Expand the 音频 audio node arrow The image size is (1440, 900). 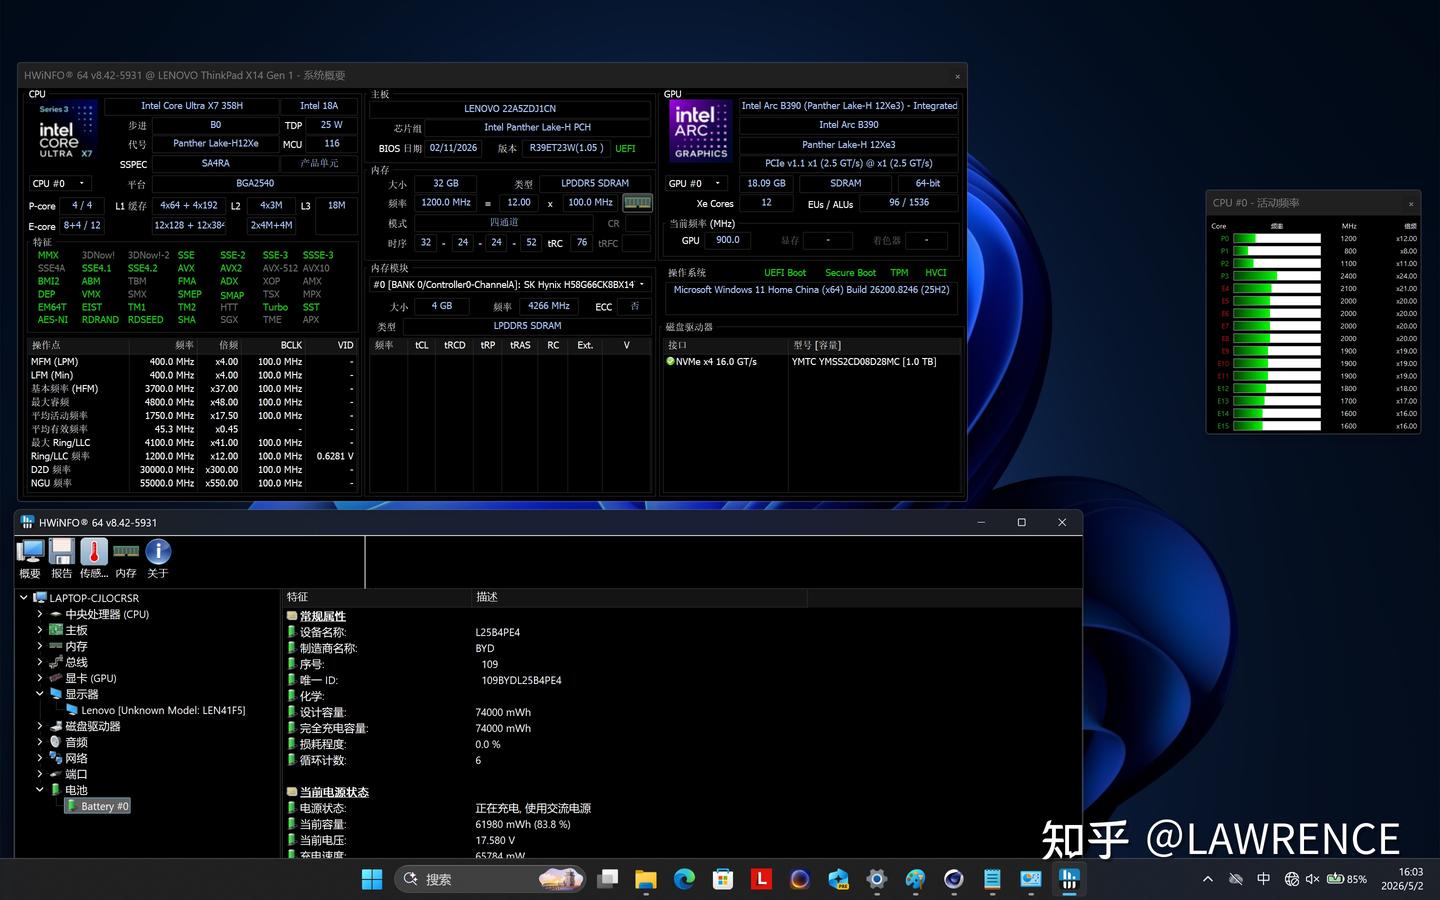(40, 742)
